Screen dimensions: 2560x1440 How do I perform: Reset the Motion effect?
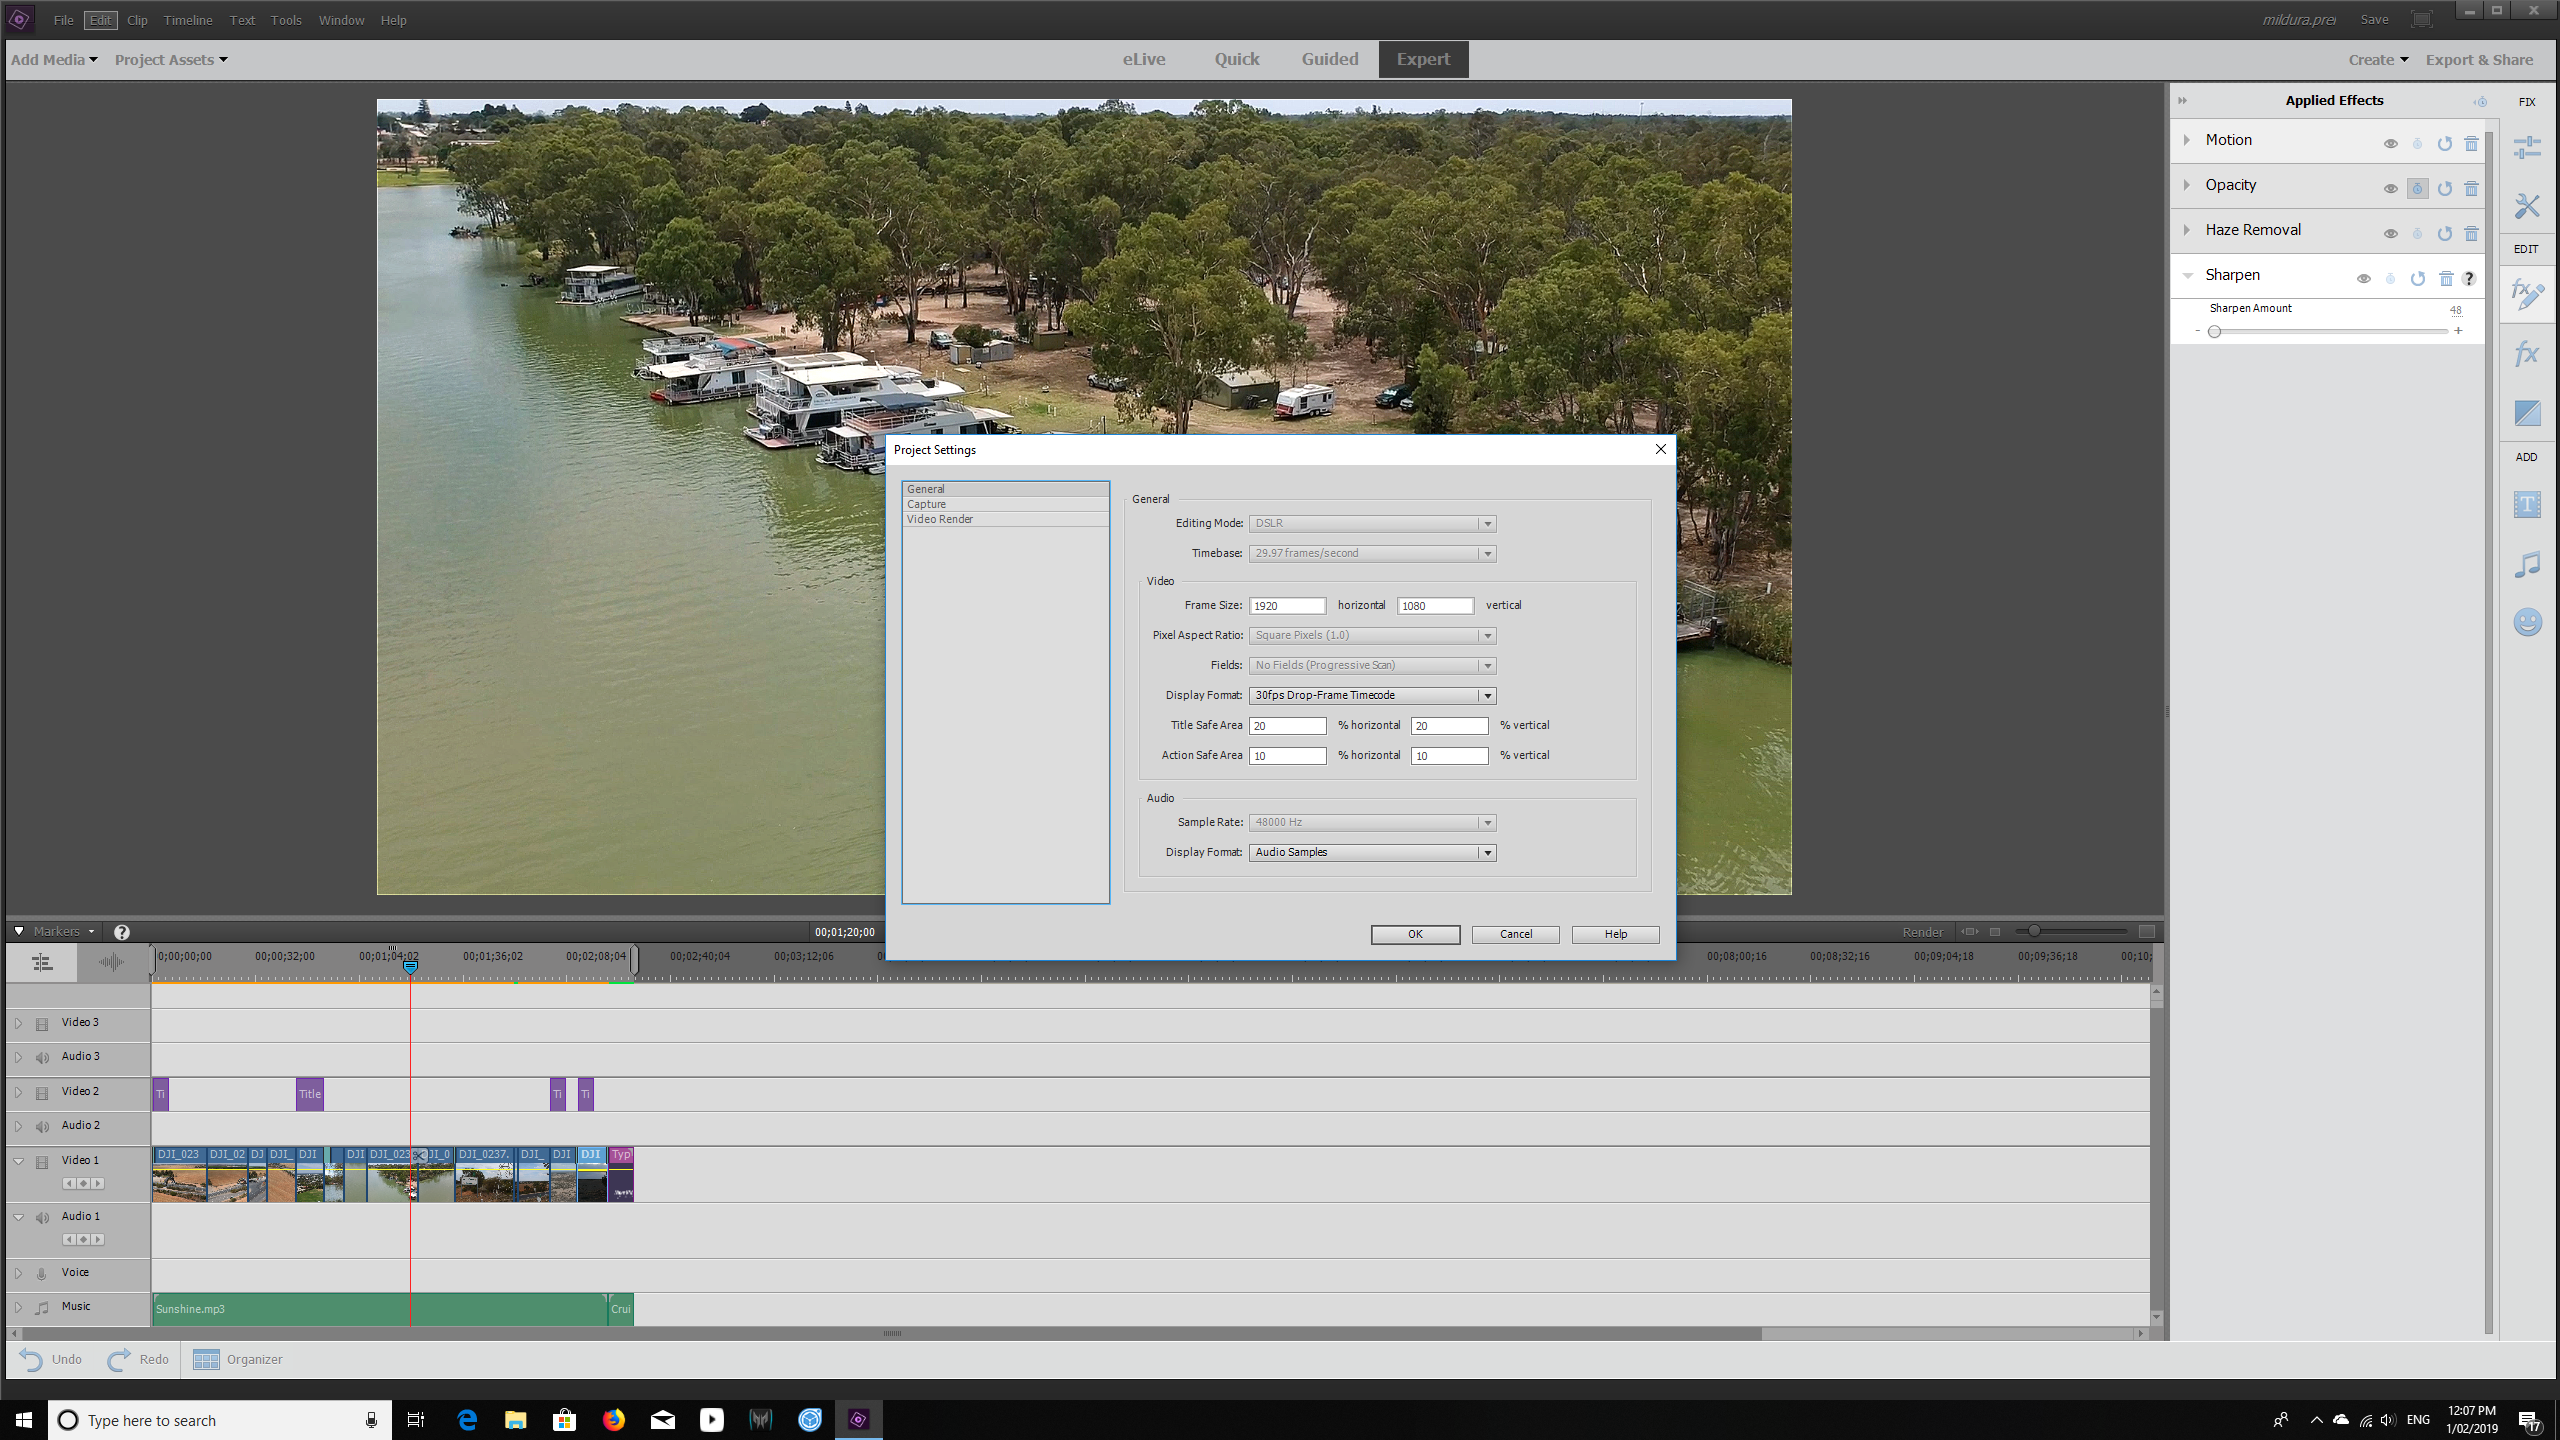(x=2443, y=143)
